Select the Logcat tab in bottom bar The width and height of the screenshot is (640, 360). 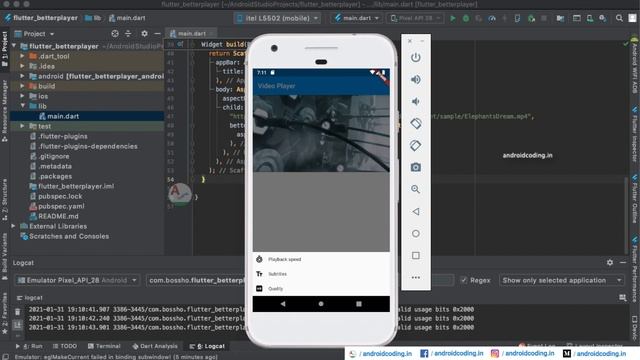pos(207,346)
